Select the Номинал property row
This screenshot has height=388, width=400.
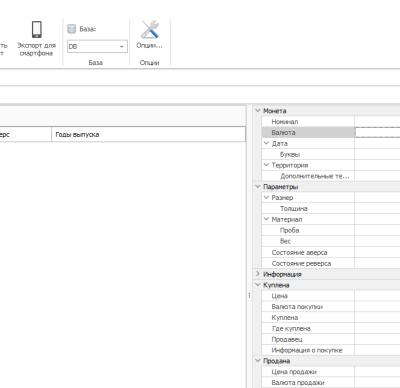pos(331,122)
